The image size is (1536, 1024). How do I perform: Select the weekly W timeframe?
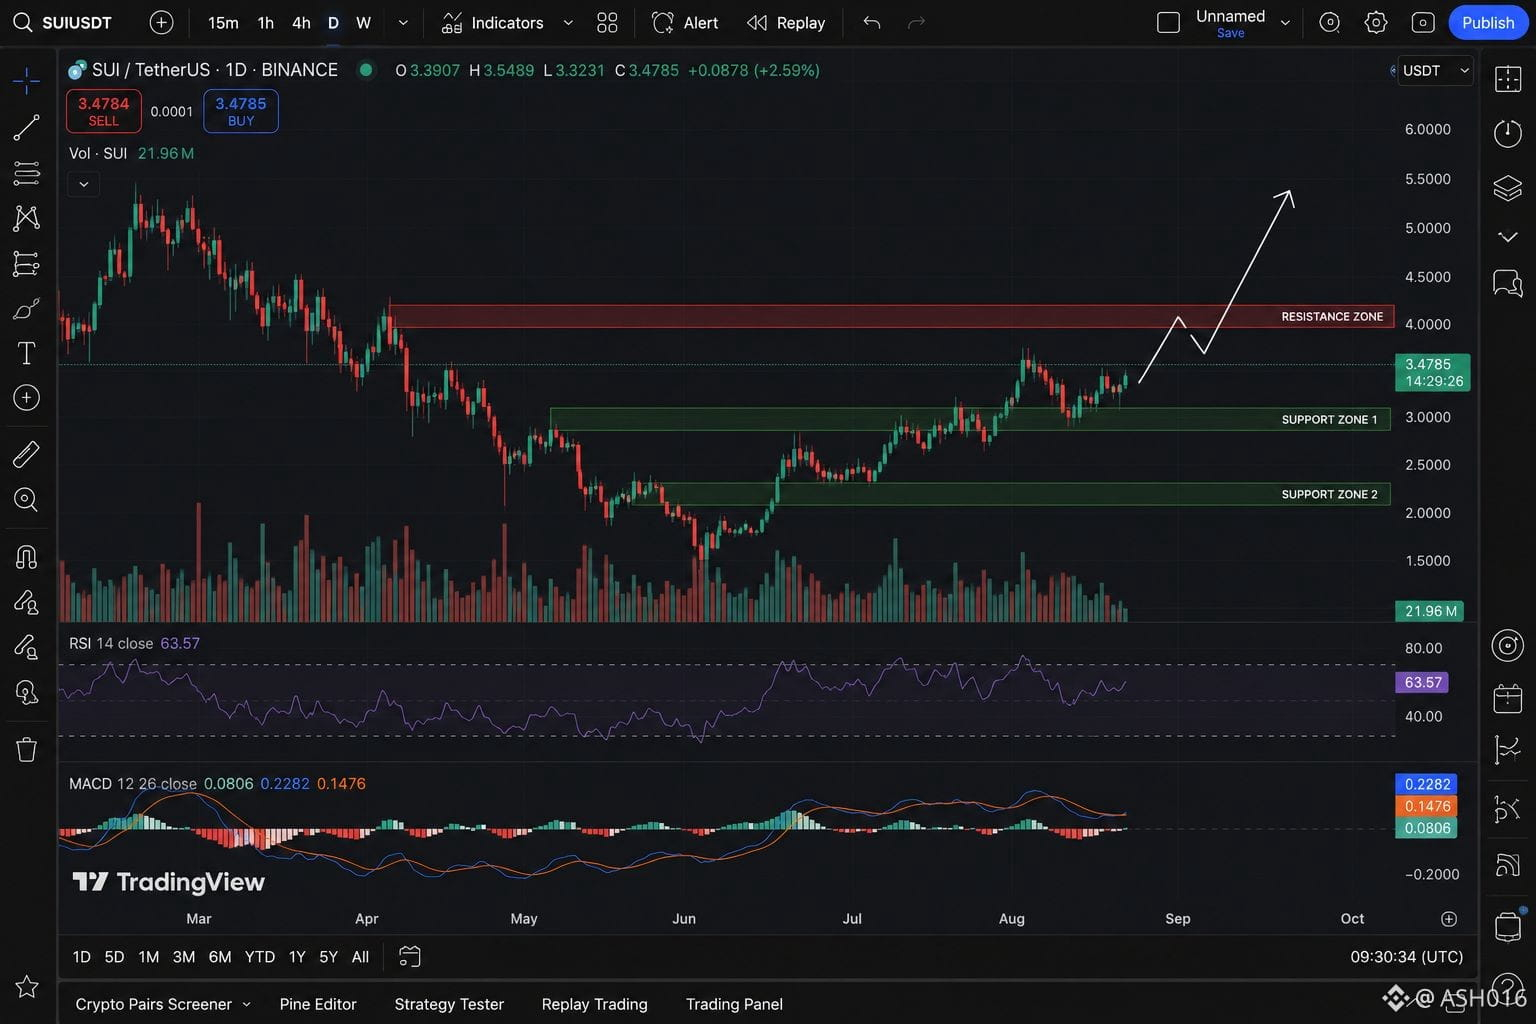[x=364, y=23]
